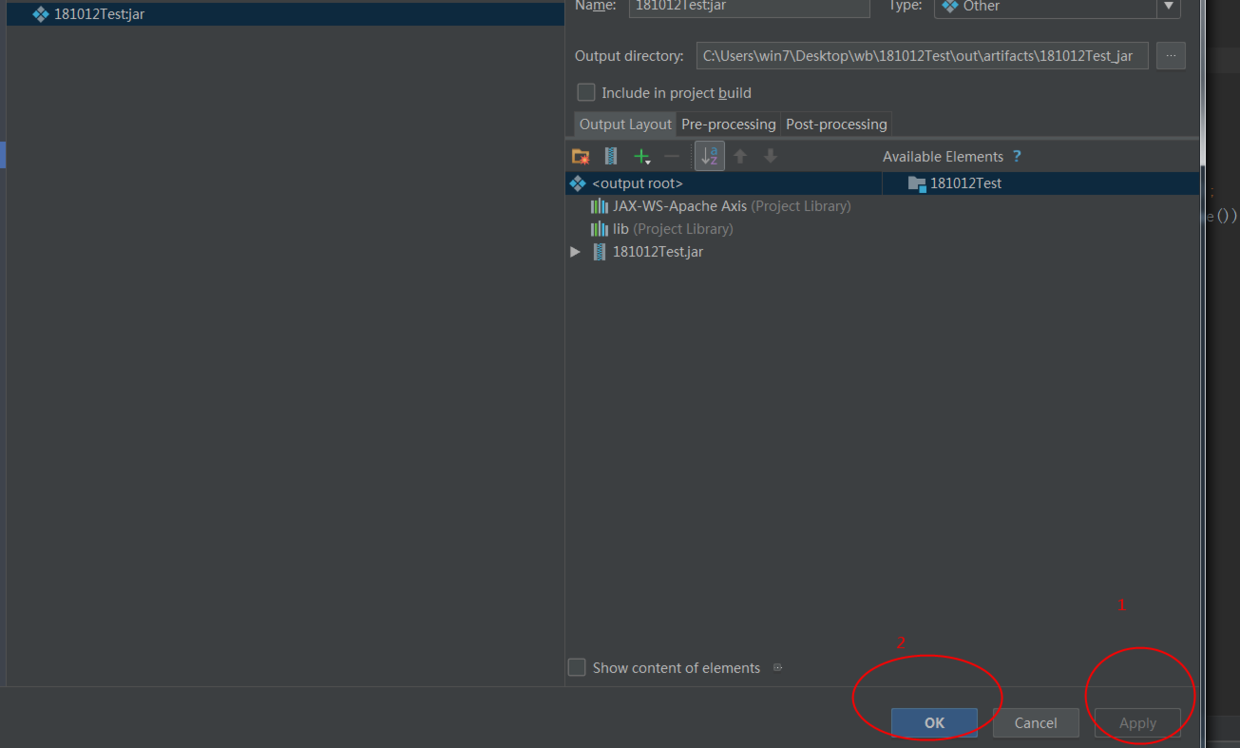1240x748 pixels.
Task: Click the Create Archive toolbar icon
Action: coord(611,156)
